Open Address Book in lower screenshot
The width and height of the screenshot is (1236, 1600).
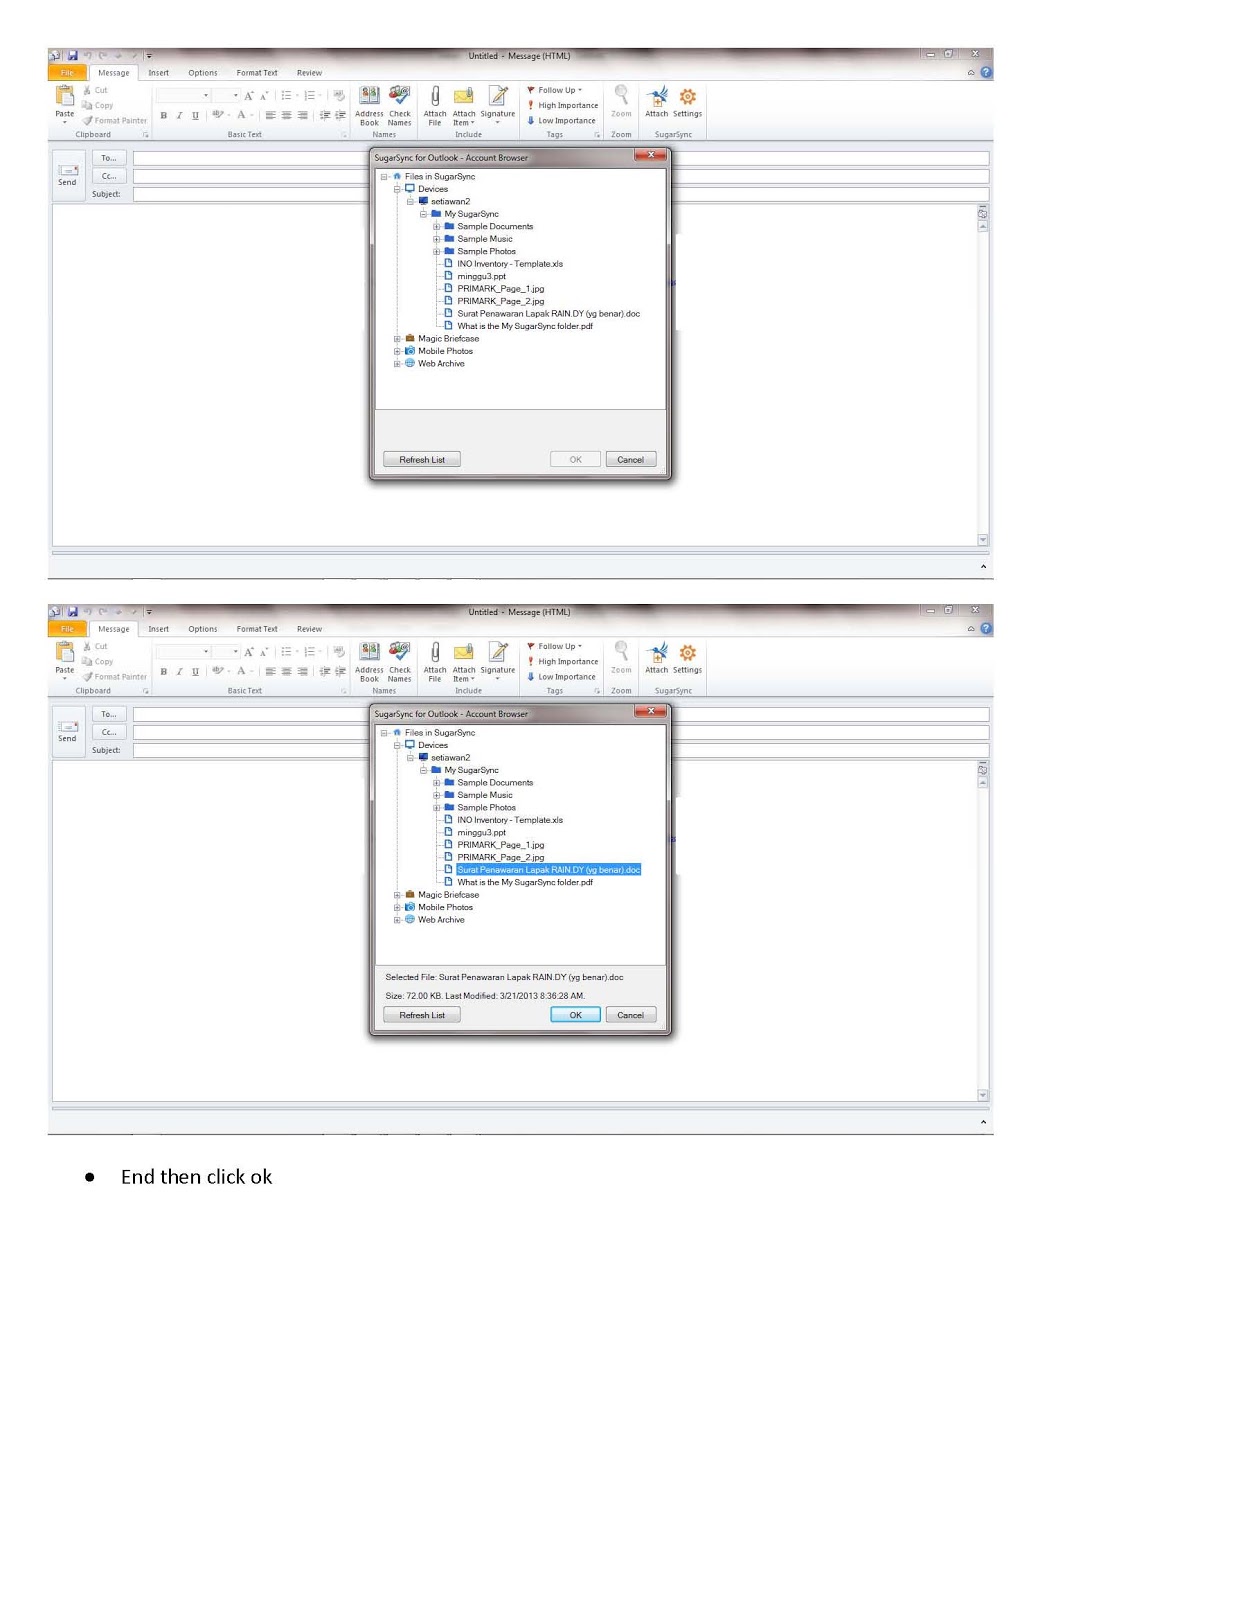click(369, 661)
